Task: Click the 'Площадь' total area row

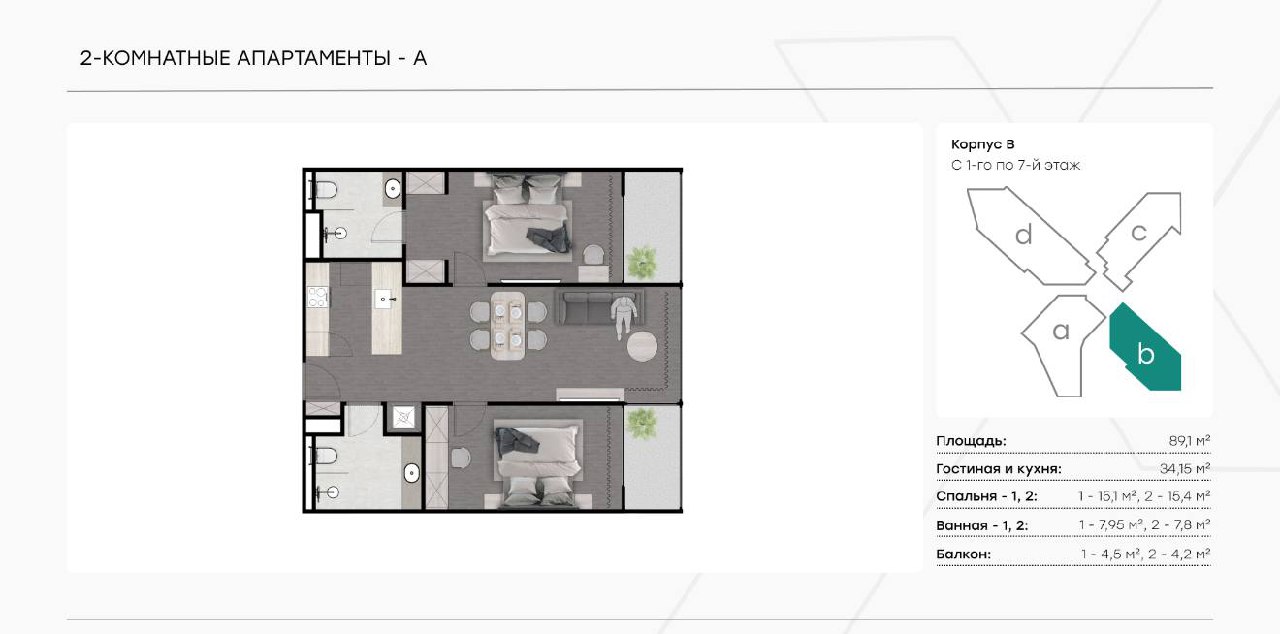Action: [1073, 441]
